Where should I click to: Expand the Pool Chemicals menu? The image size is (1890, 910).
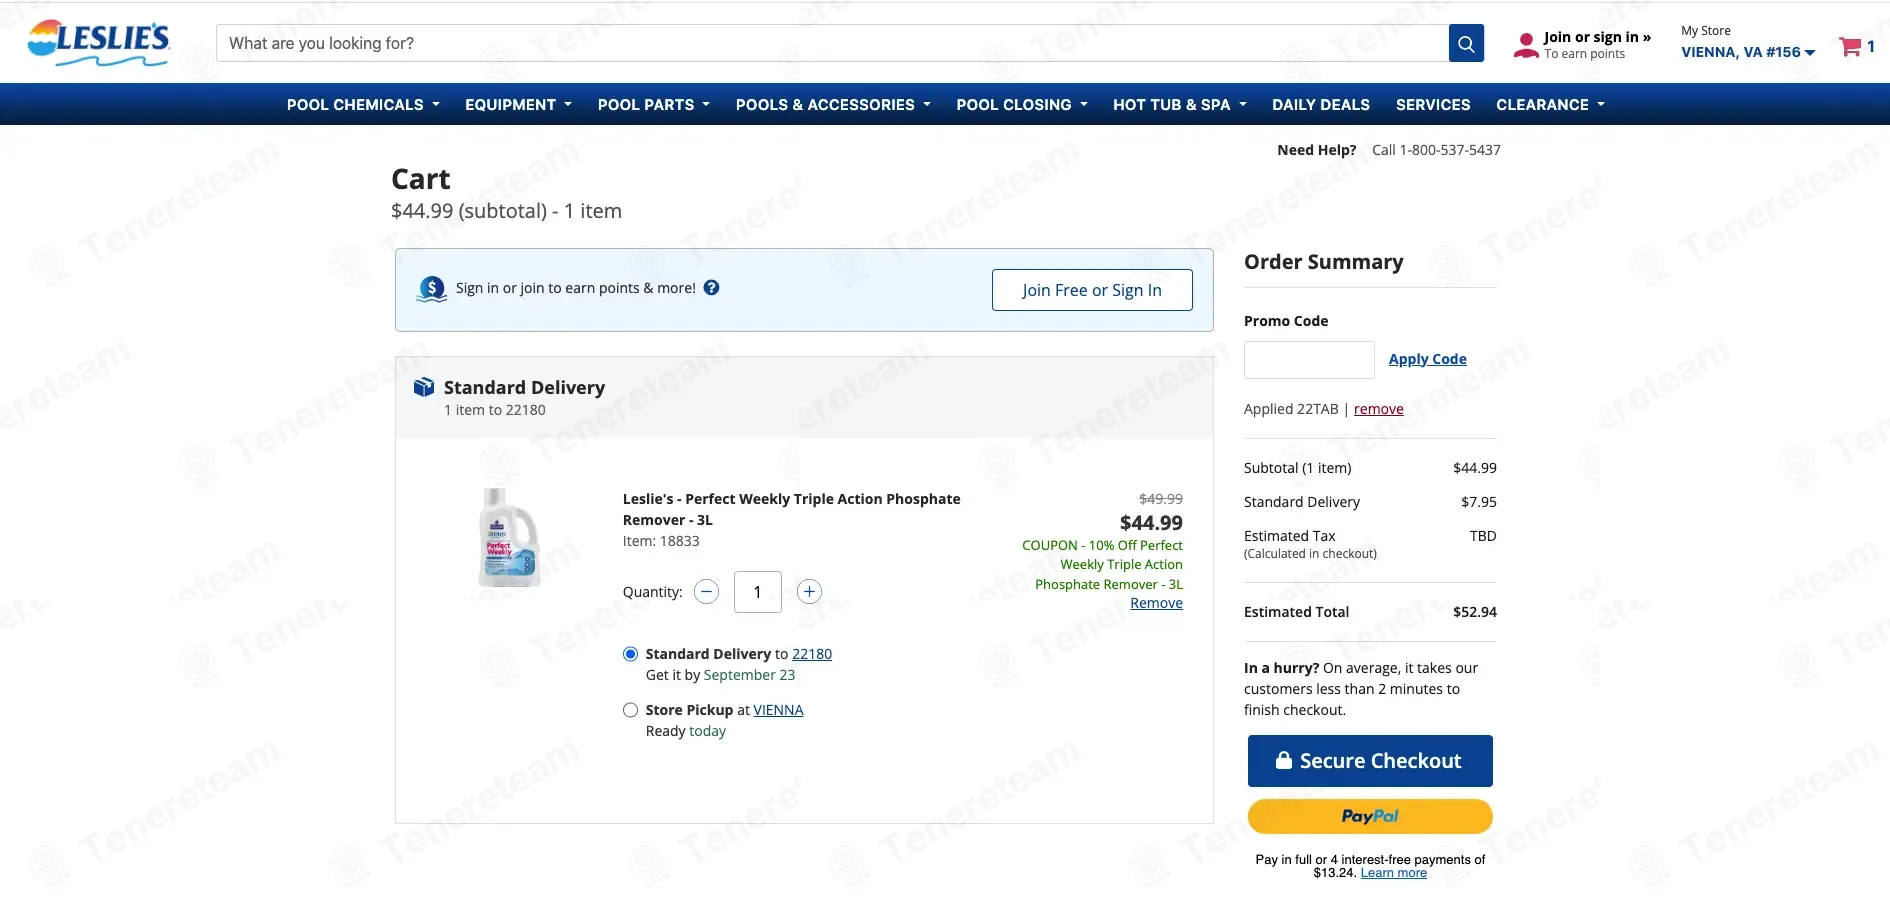click(363, 104)
